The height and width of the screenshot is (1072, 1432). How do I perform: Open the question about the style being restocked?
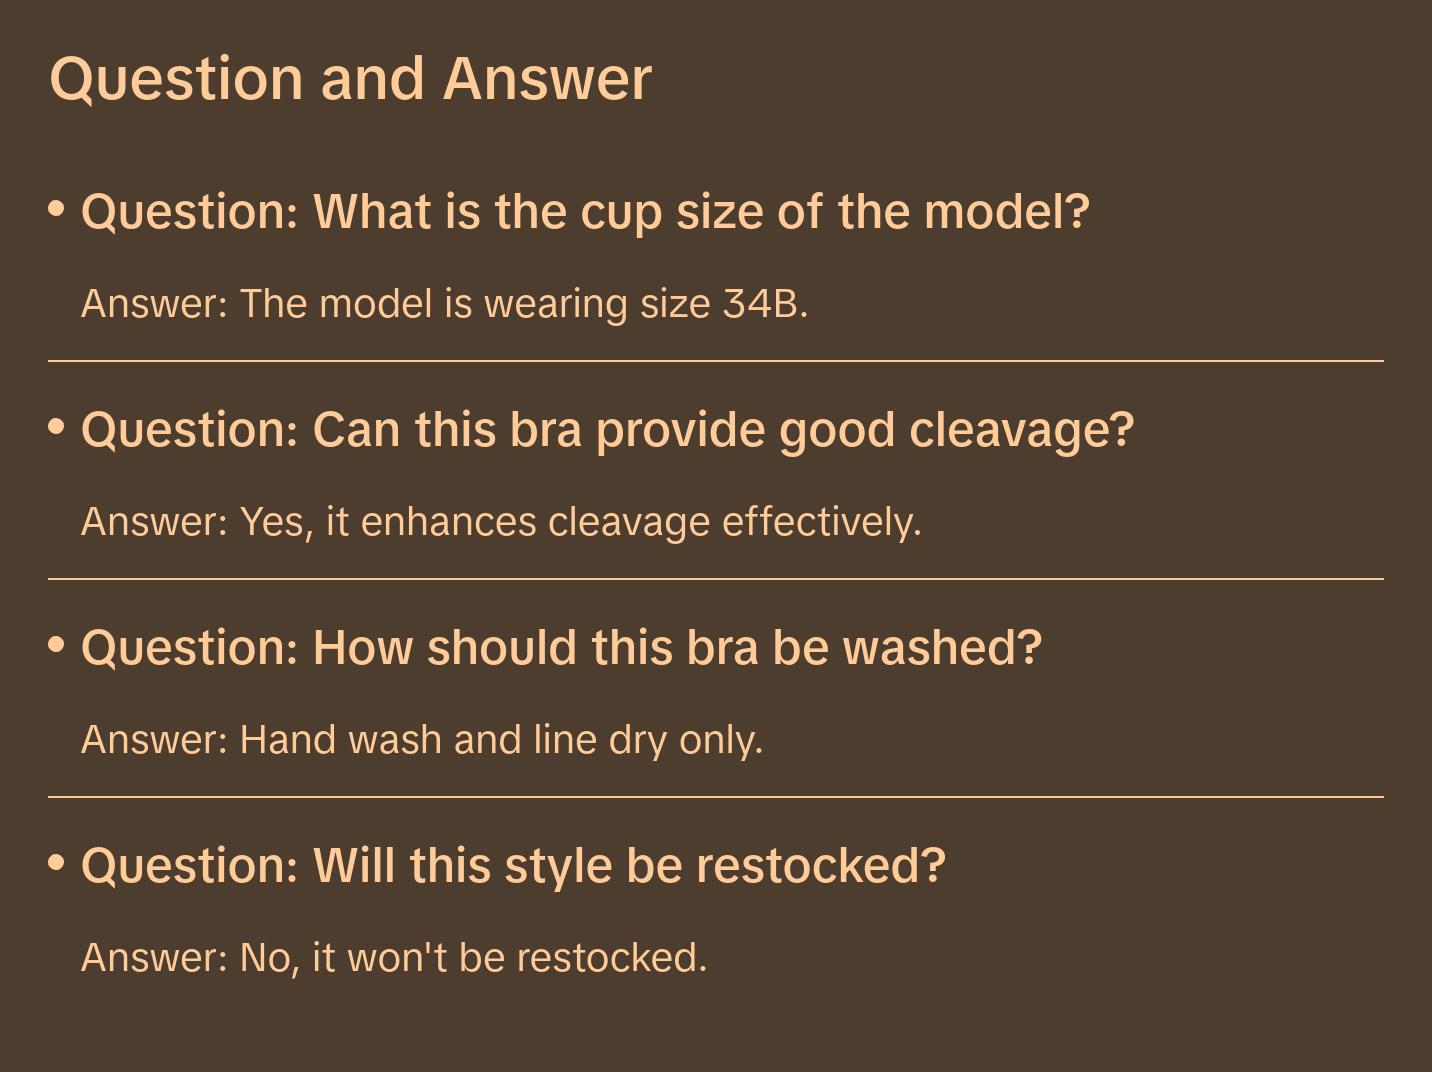(513, 865)
